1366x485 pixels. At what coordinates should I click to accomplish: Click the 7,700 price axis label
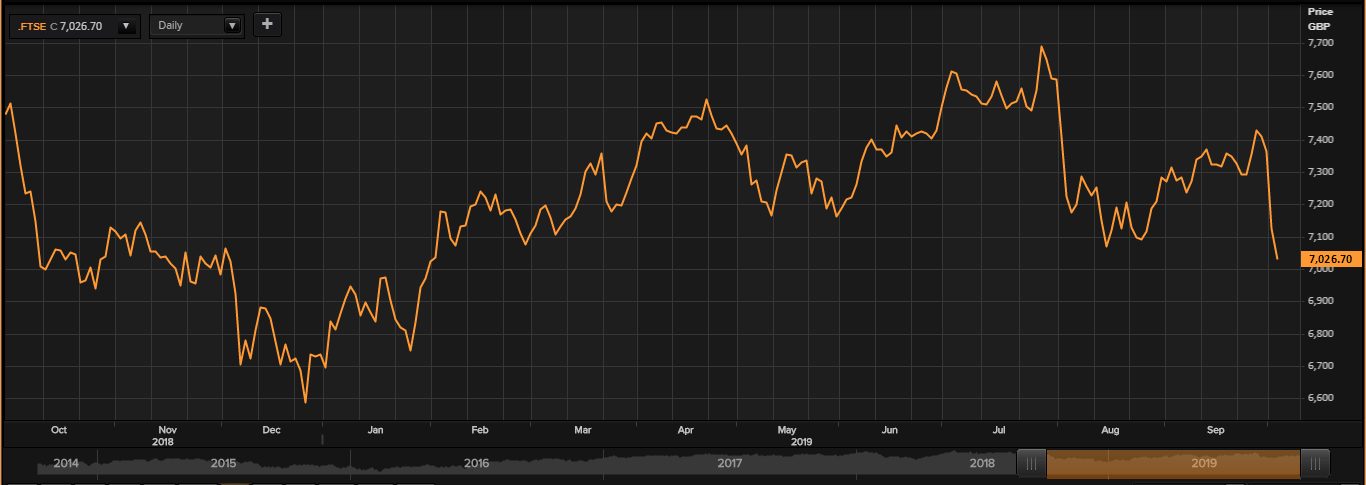(x=1320, y=43)
